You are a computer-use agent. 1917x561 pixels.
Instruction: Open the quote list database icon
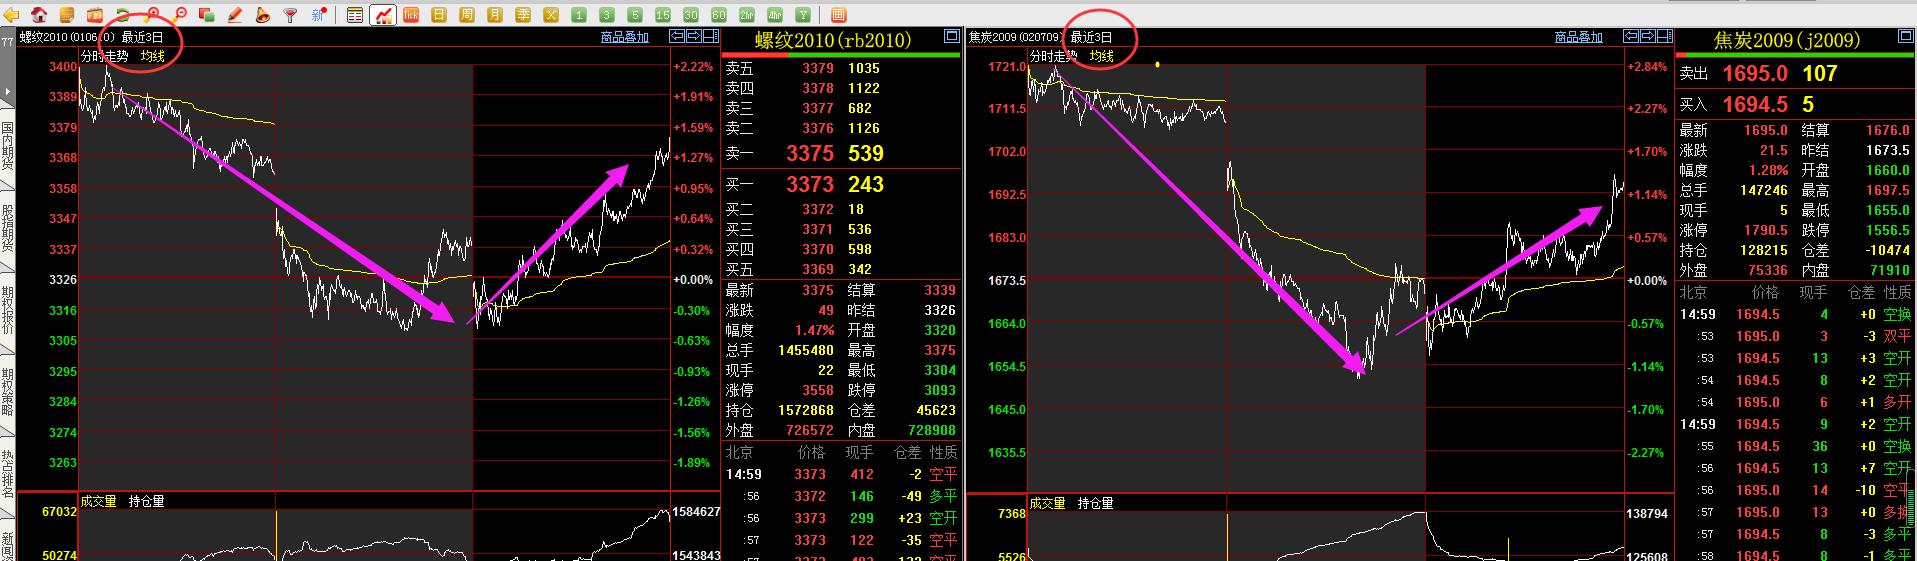pos(66,15)
